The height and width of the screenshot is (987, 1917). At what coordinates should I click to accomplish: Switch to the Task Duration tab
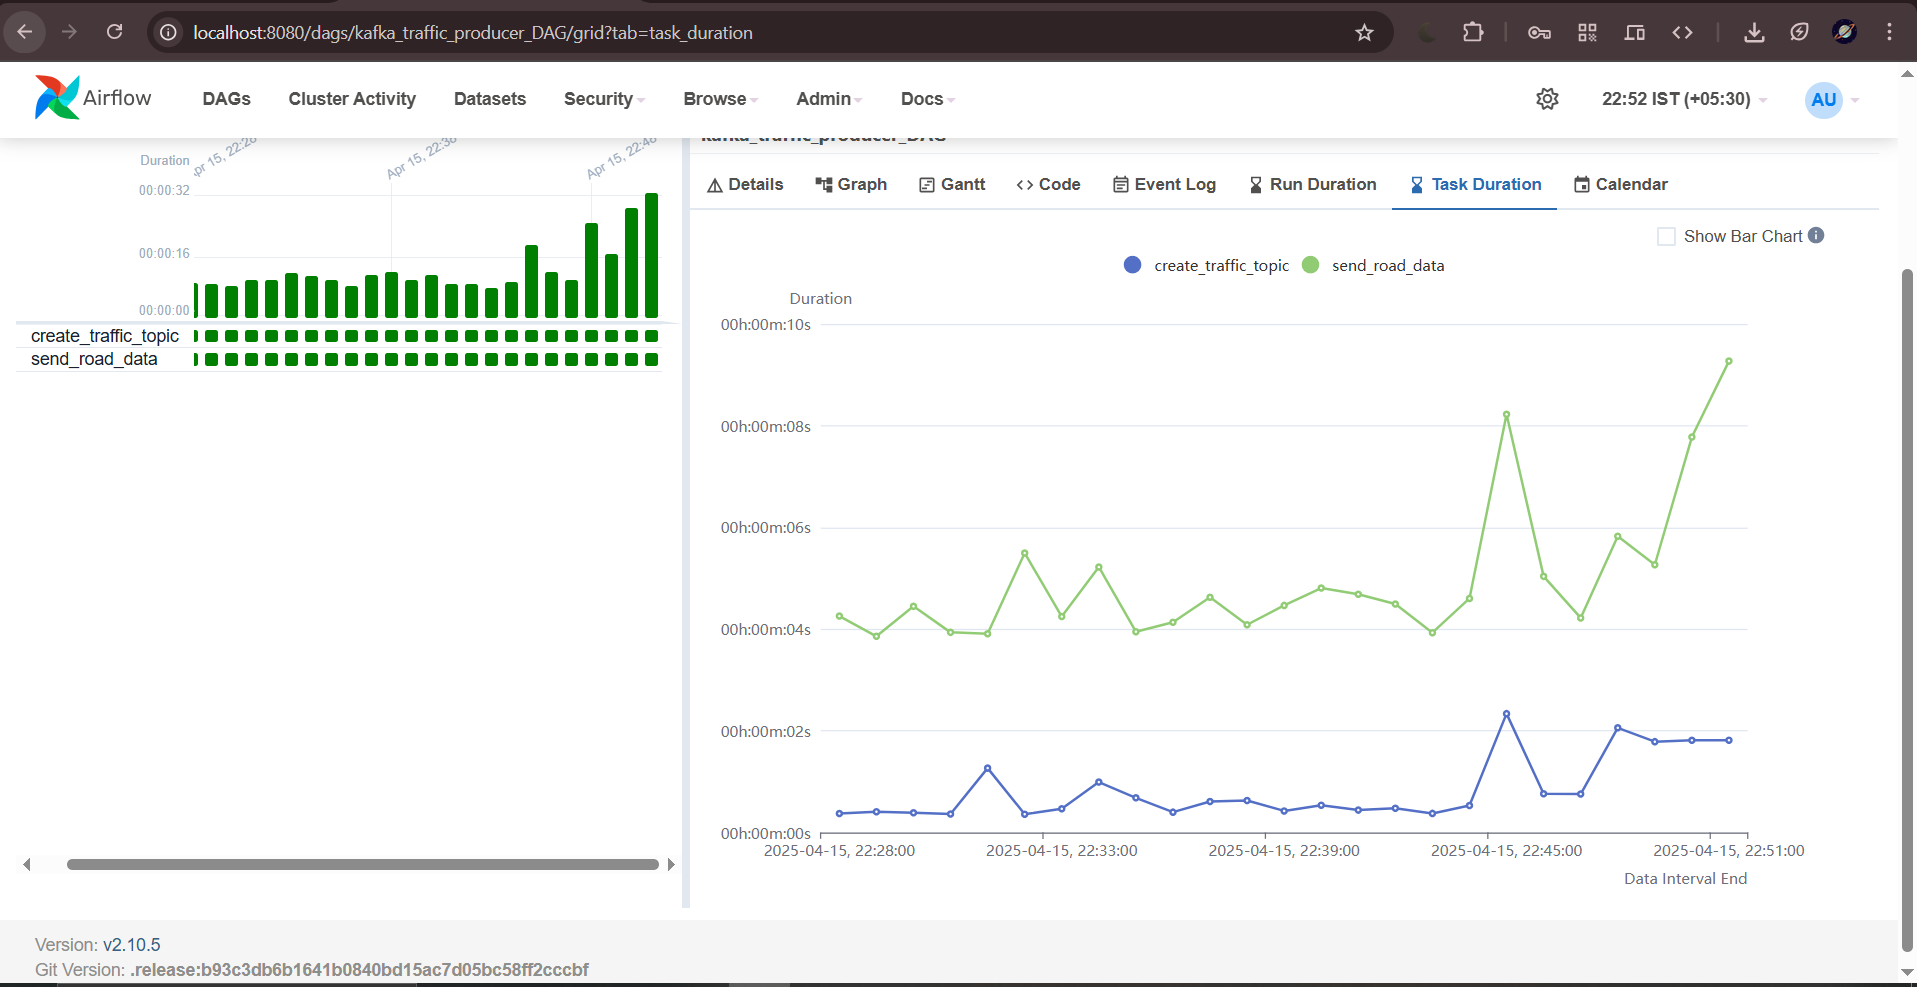pyautogui.click(x=1474, y=184)
